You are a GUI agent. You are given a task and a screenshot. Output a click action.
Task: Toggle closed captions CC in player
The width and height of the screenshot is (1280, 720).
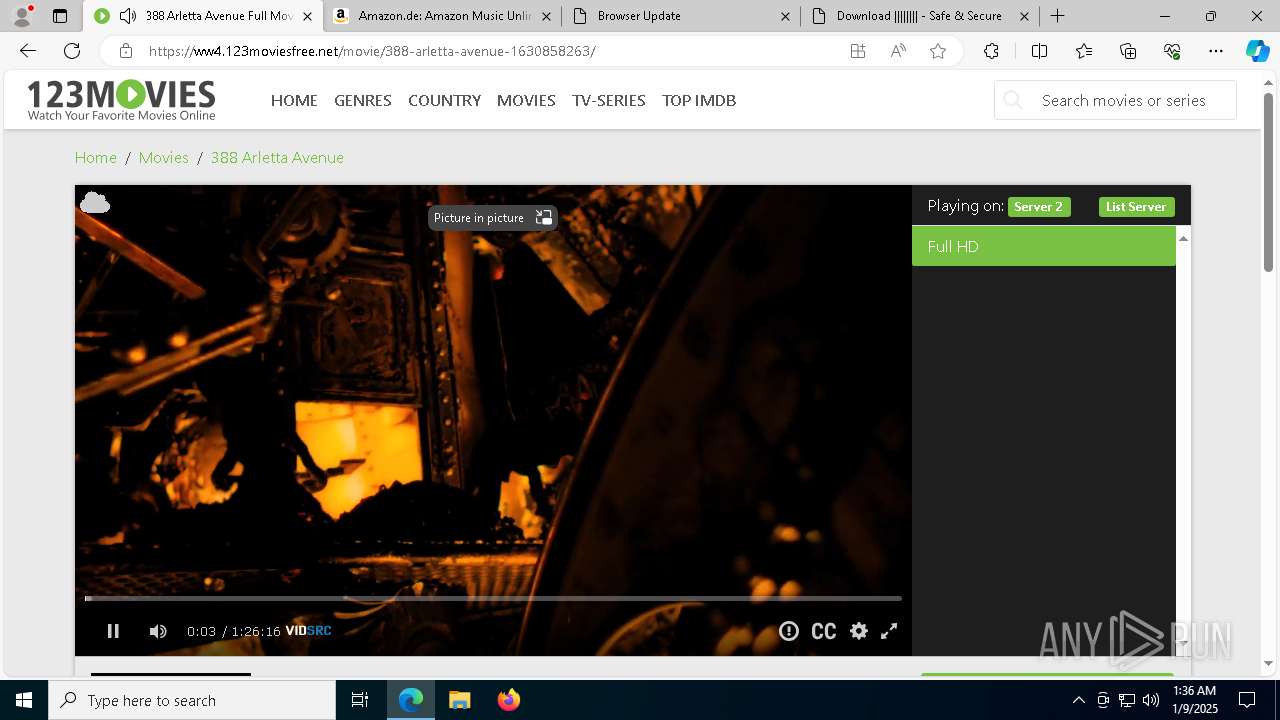click(x=824, y=631)
